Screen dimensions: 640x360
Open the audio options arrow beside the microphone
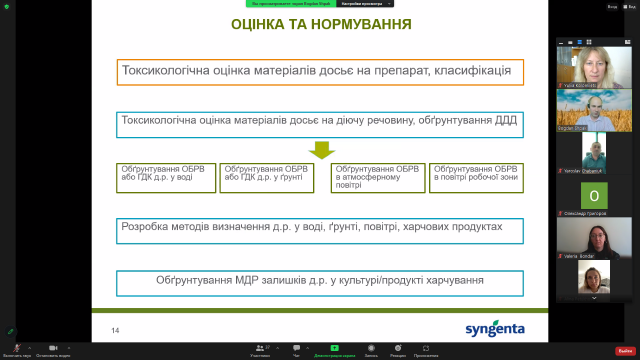[29, 348]
